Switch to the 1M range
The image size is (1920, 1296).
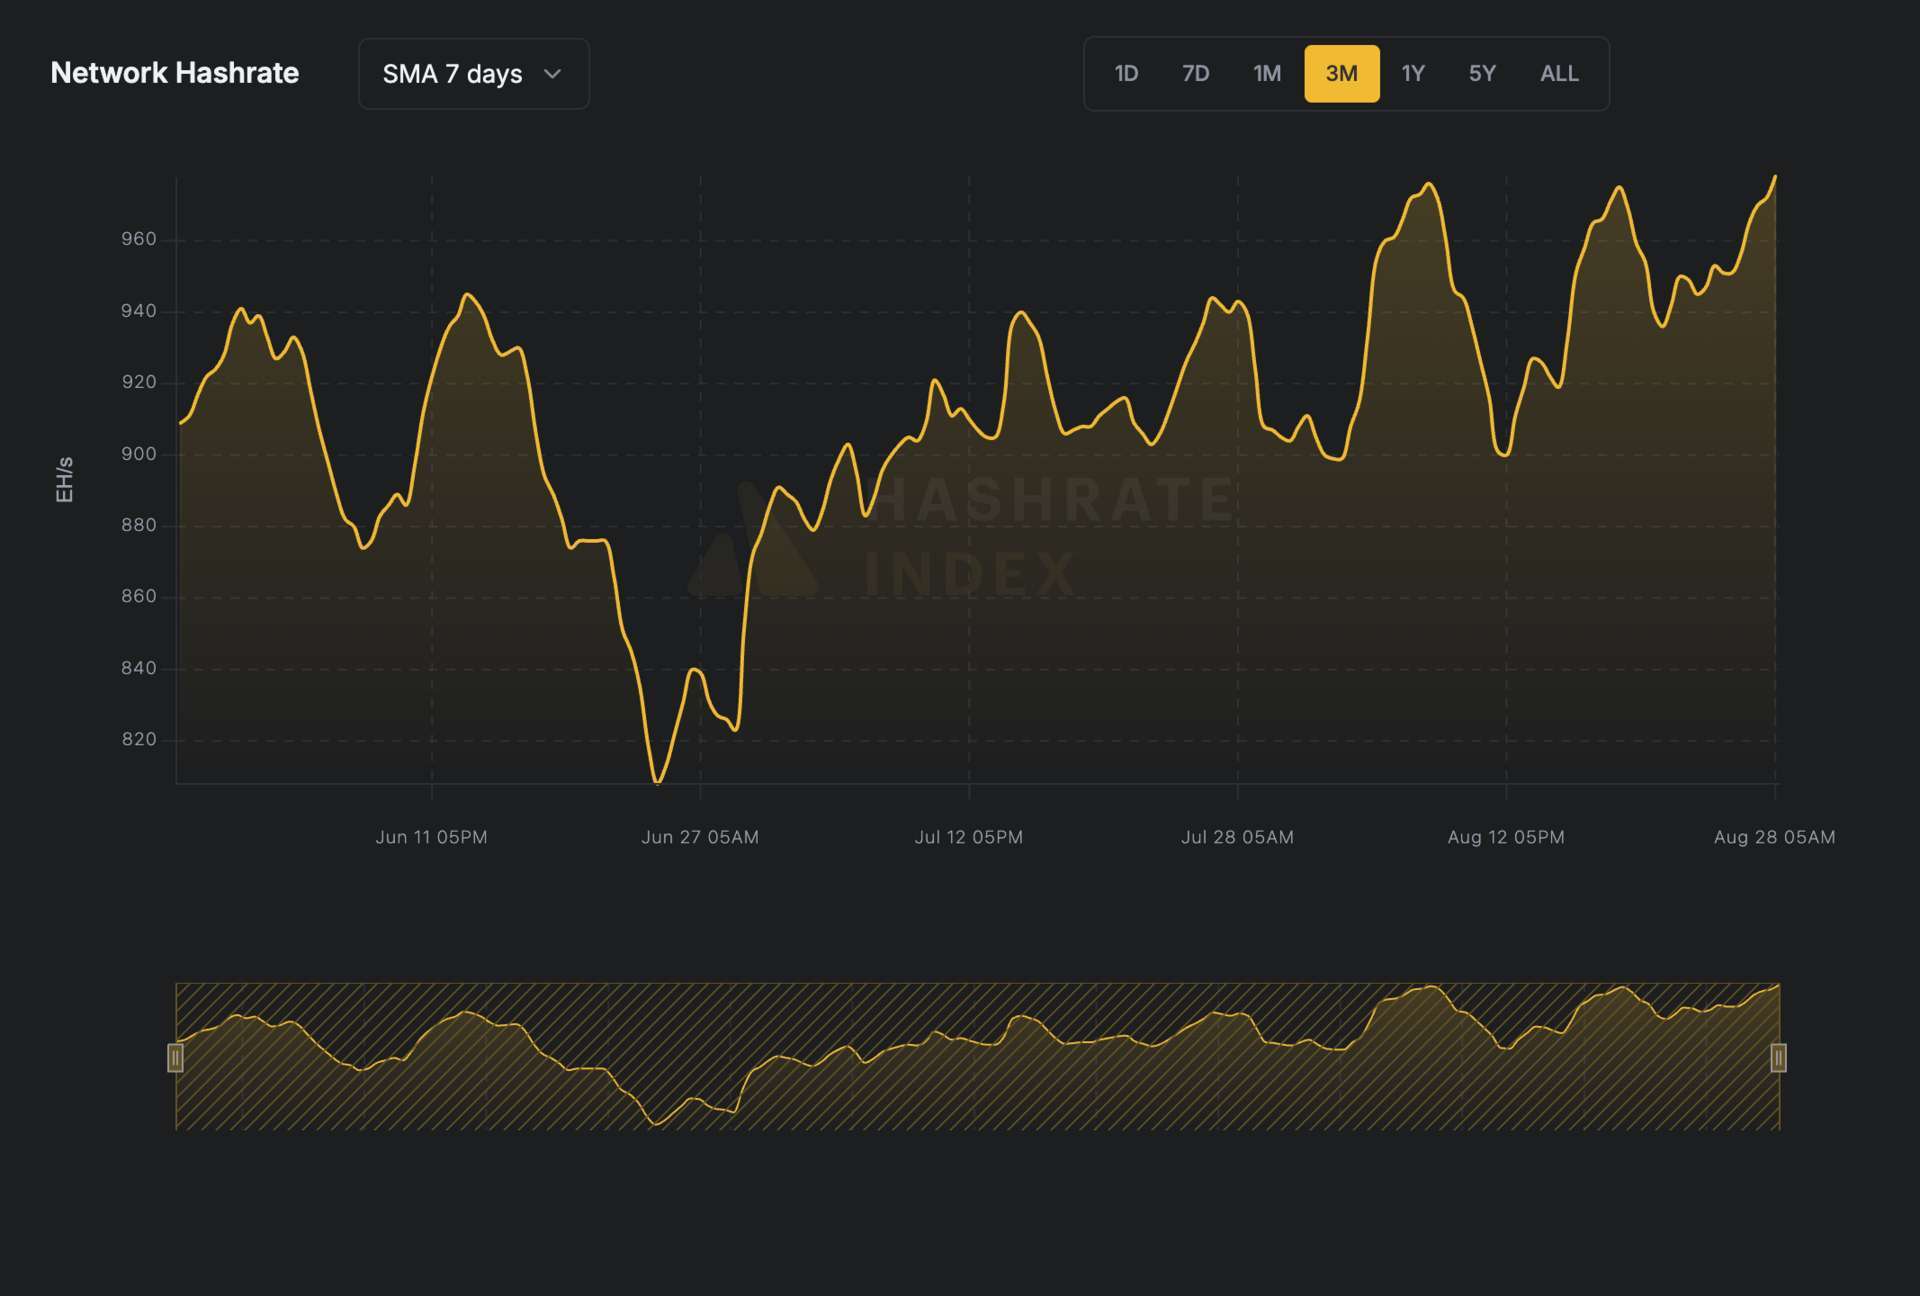coord(1266,74)
